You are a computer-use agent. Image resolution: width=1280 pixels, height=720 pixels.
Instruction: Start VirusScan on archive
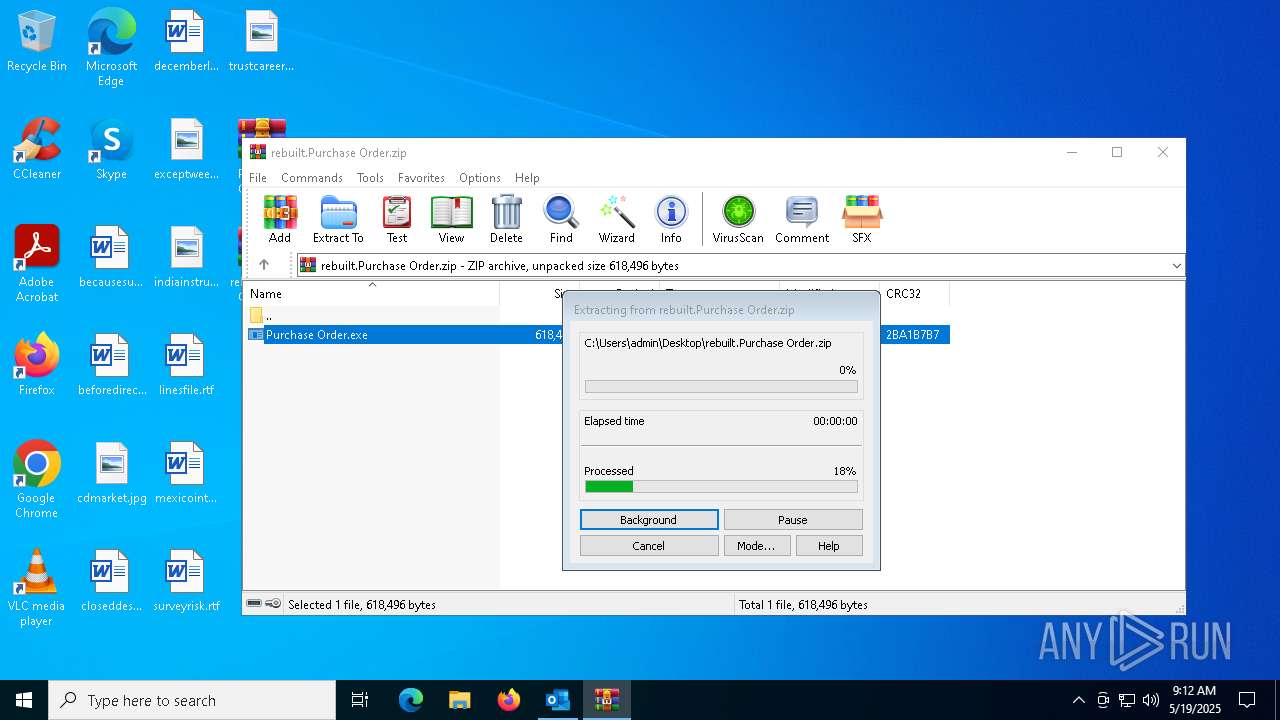coord(738,219)
